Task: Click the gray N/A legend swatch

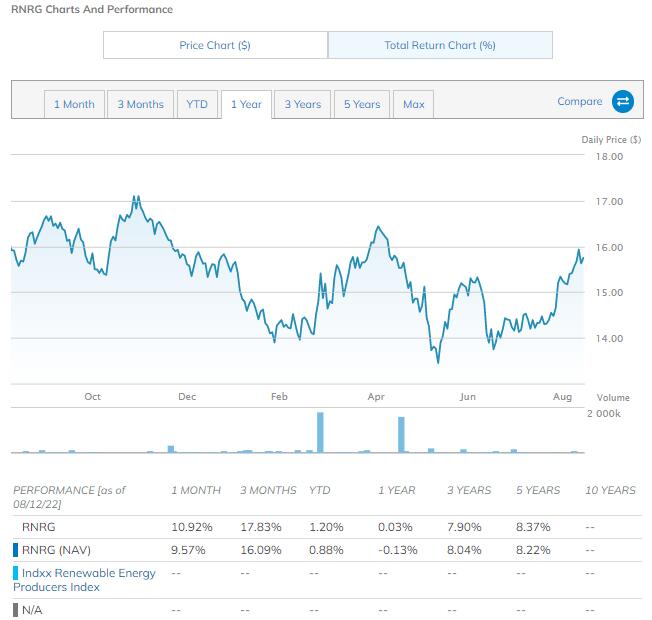Action: (15, 609)
